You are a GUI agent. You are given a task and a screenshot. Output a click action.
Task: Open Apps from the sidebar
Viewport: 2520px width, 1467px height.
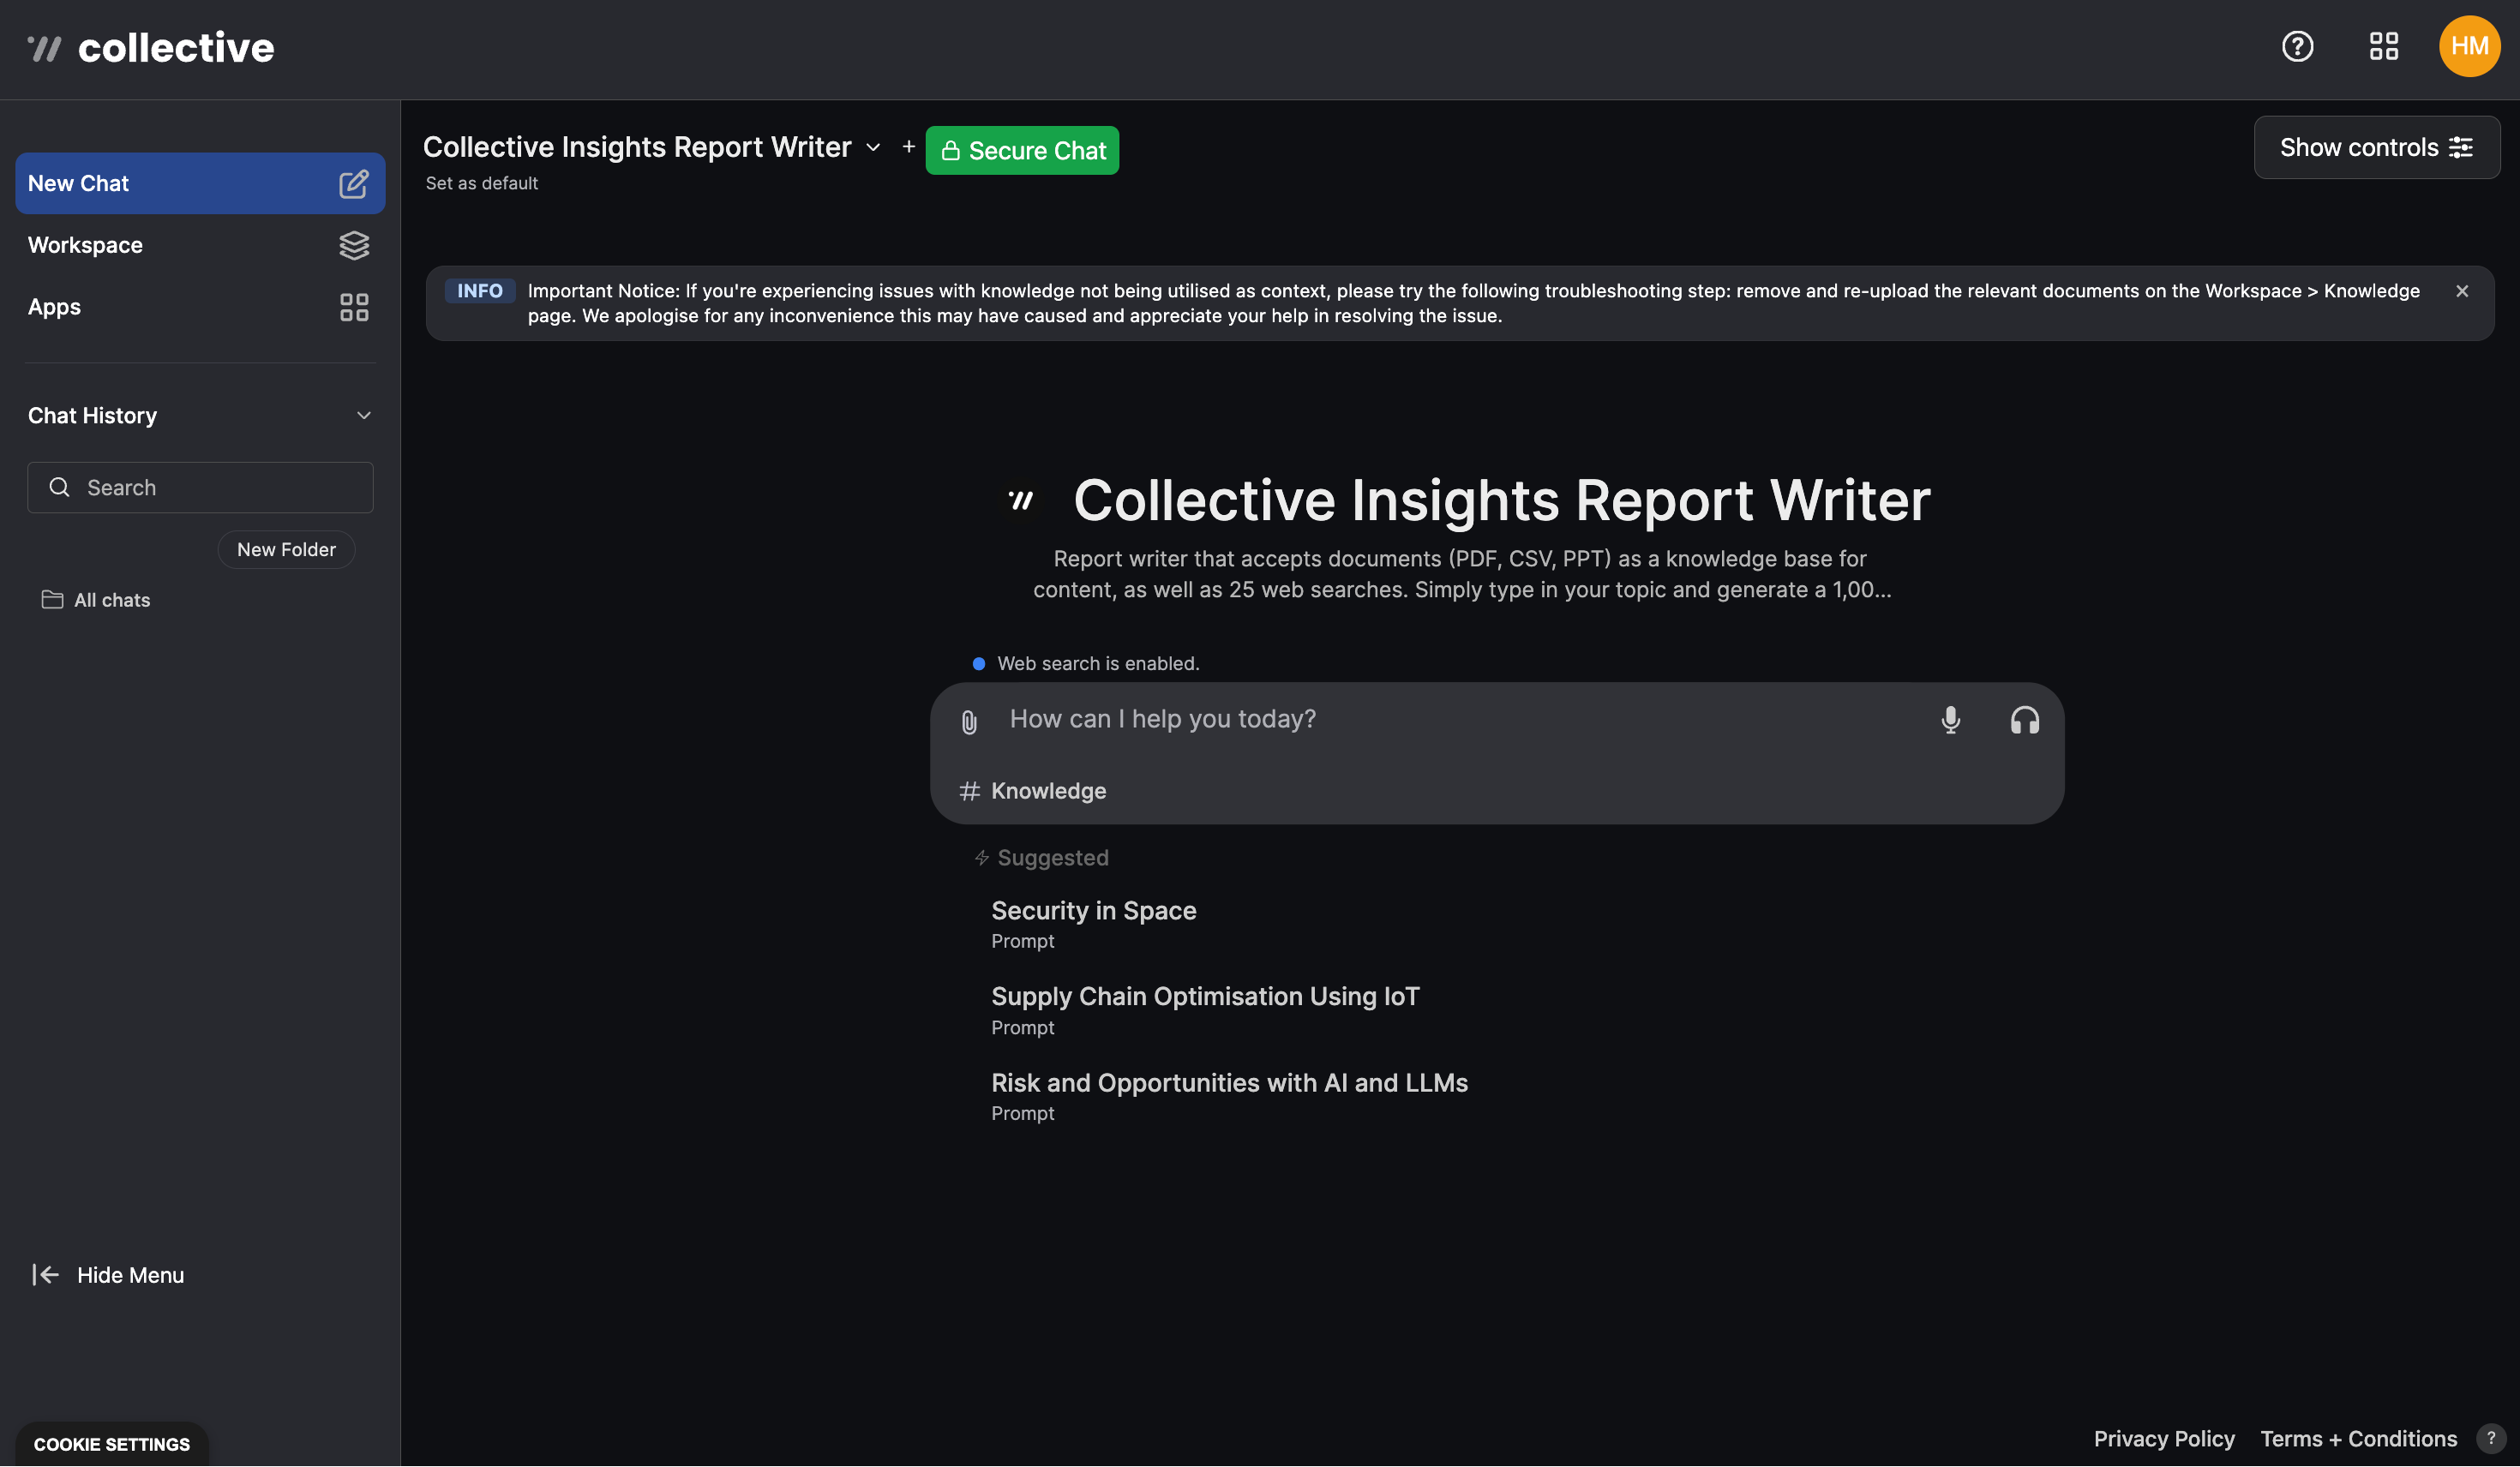pos(200,307)
